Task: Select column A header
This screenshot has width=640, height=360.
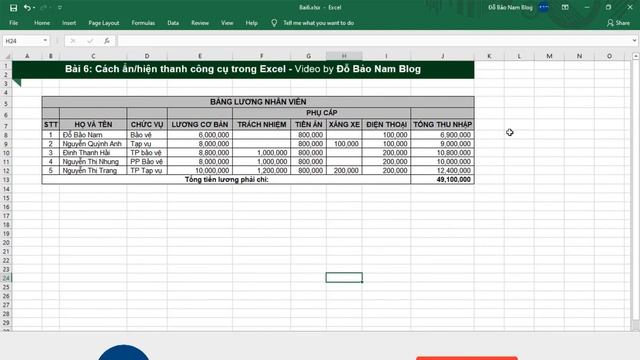Action: coord(27,56)
